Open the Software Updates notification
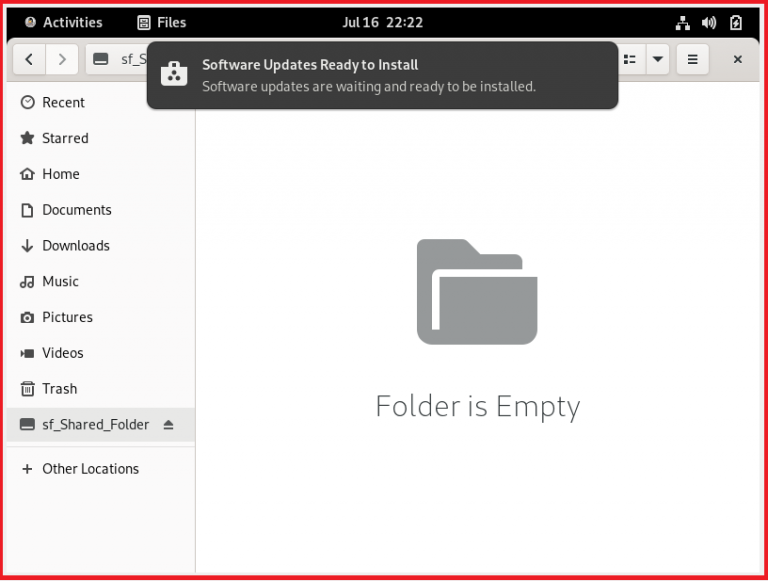The height and width of the screenshot is (581, 768). pyautogui.click(x=382, y=75)
